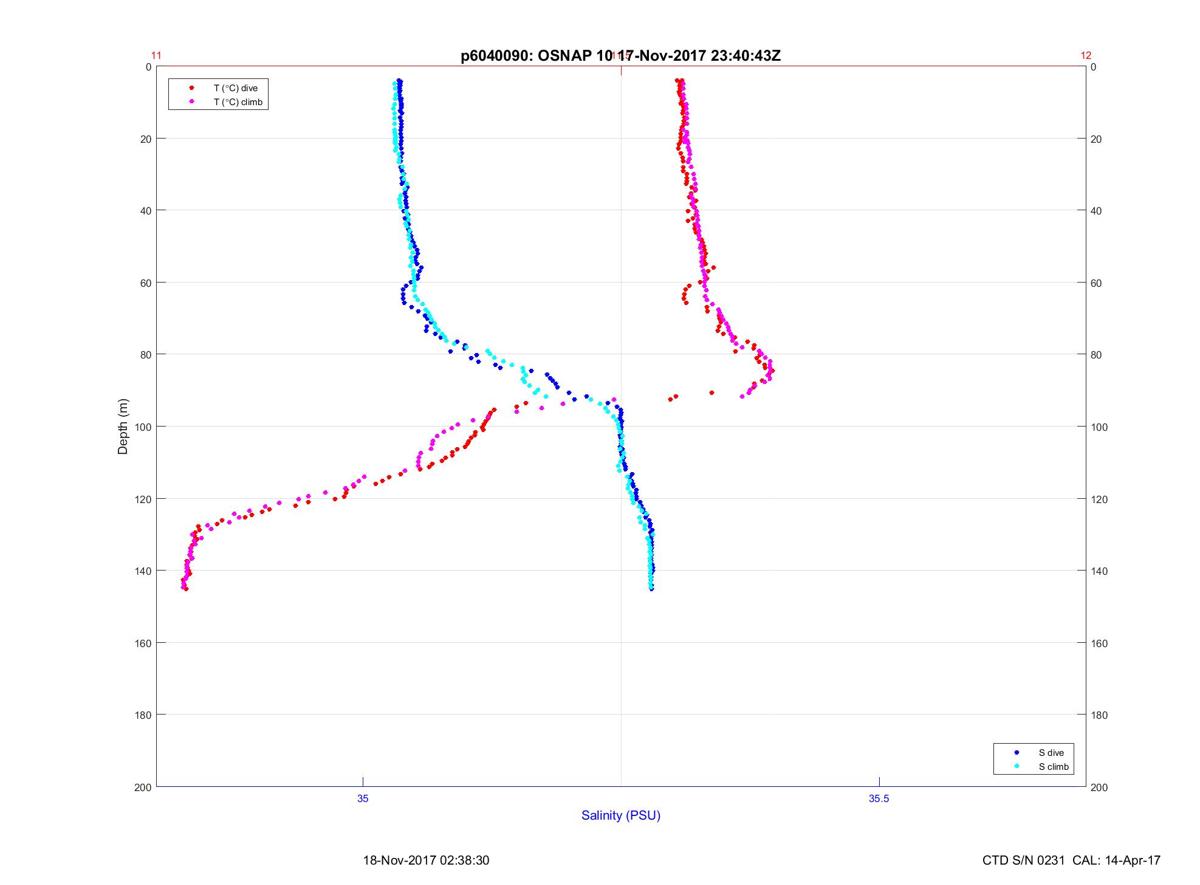Click the '180' tick on the right depth axis
This screenshot has width=1200, height=885.
(1100, 715)
